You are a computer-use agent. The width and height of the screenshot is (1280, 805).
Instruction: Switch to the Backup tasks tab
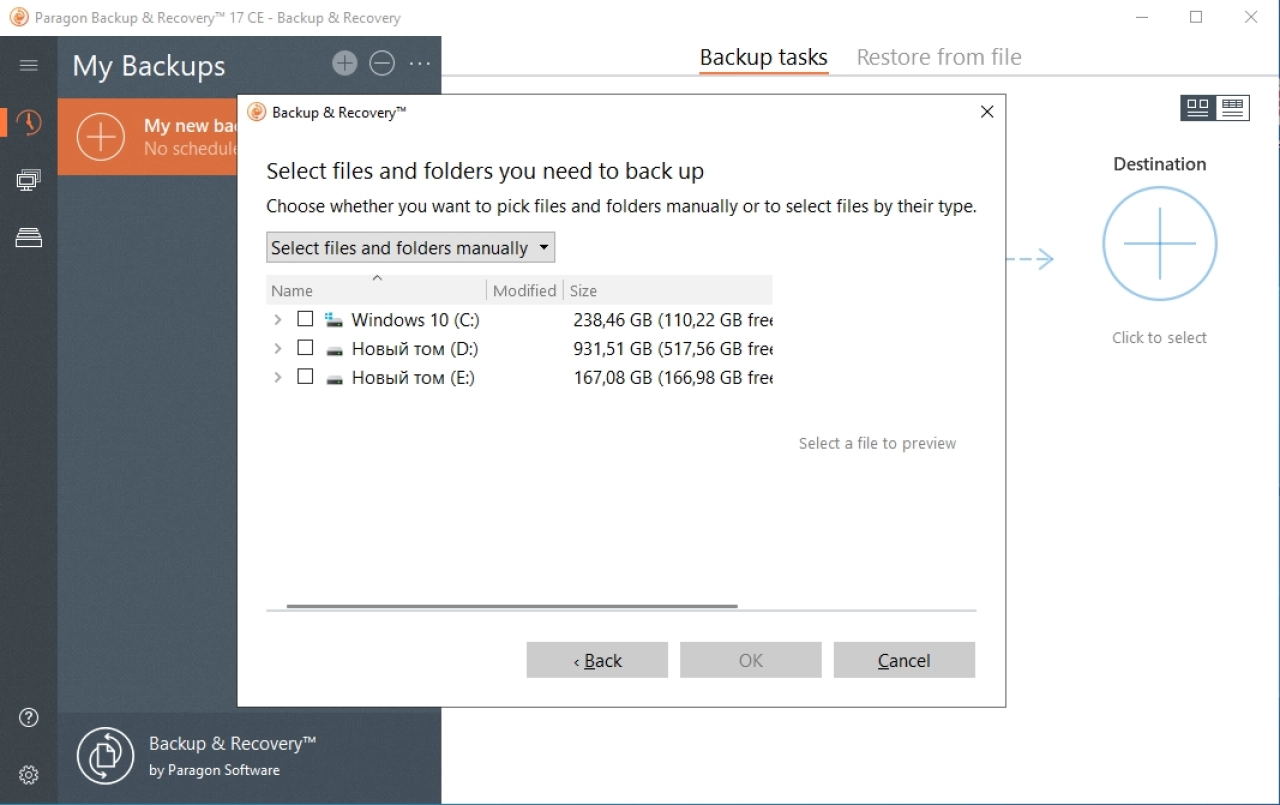(764, 57)
